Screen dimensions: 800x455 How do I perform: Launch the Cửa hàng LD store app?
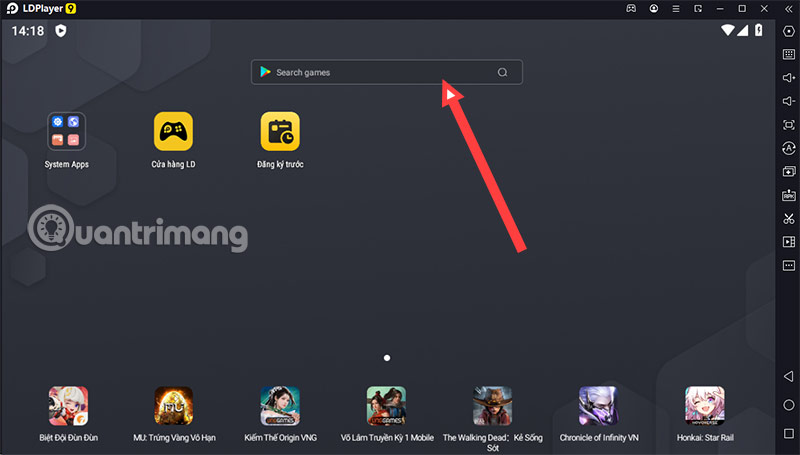pos(173,132)
